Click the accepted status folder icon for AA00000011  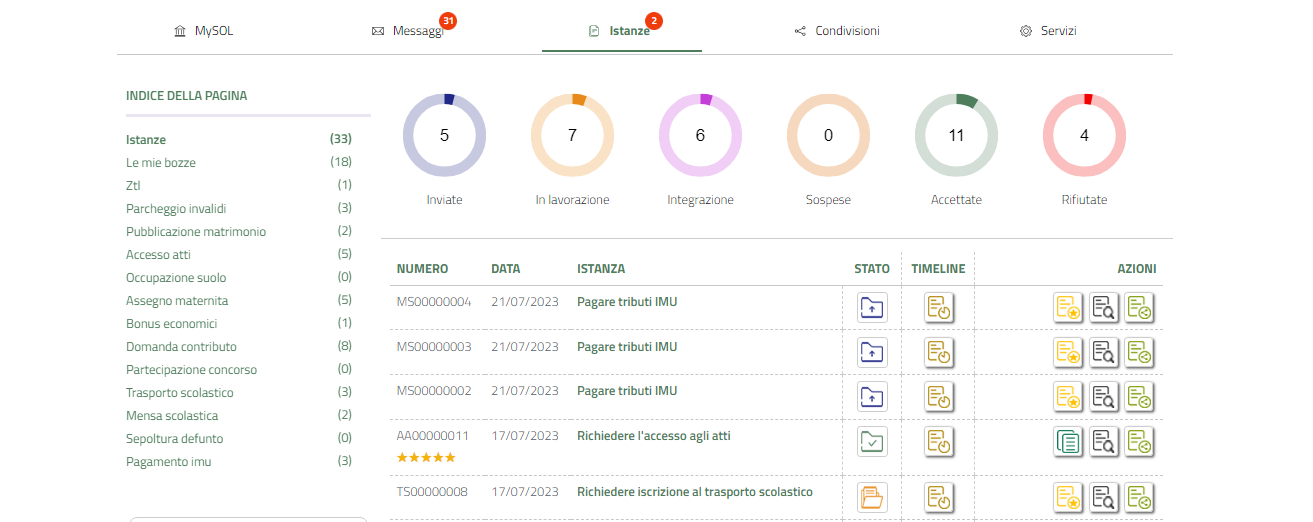(x=872, y=441)
